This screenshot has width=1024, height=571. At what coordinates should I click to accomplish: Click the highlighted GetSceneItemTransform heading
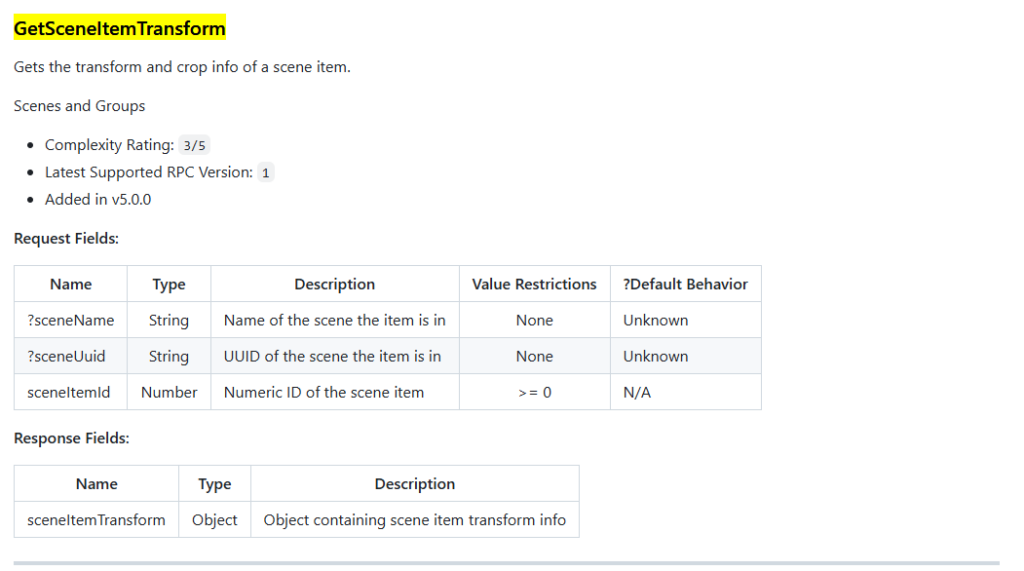120,29
